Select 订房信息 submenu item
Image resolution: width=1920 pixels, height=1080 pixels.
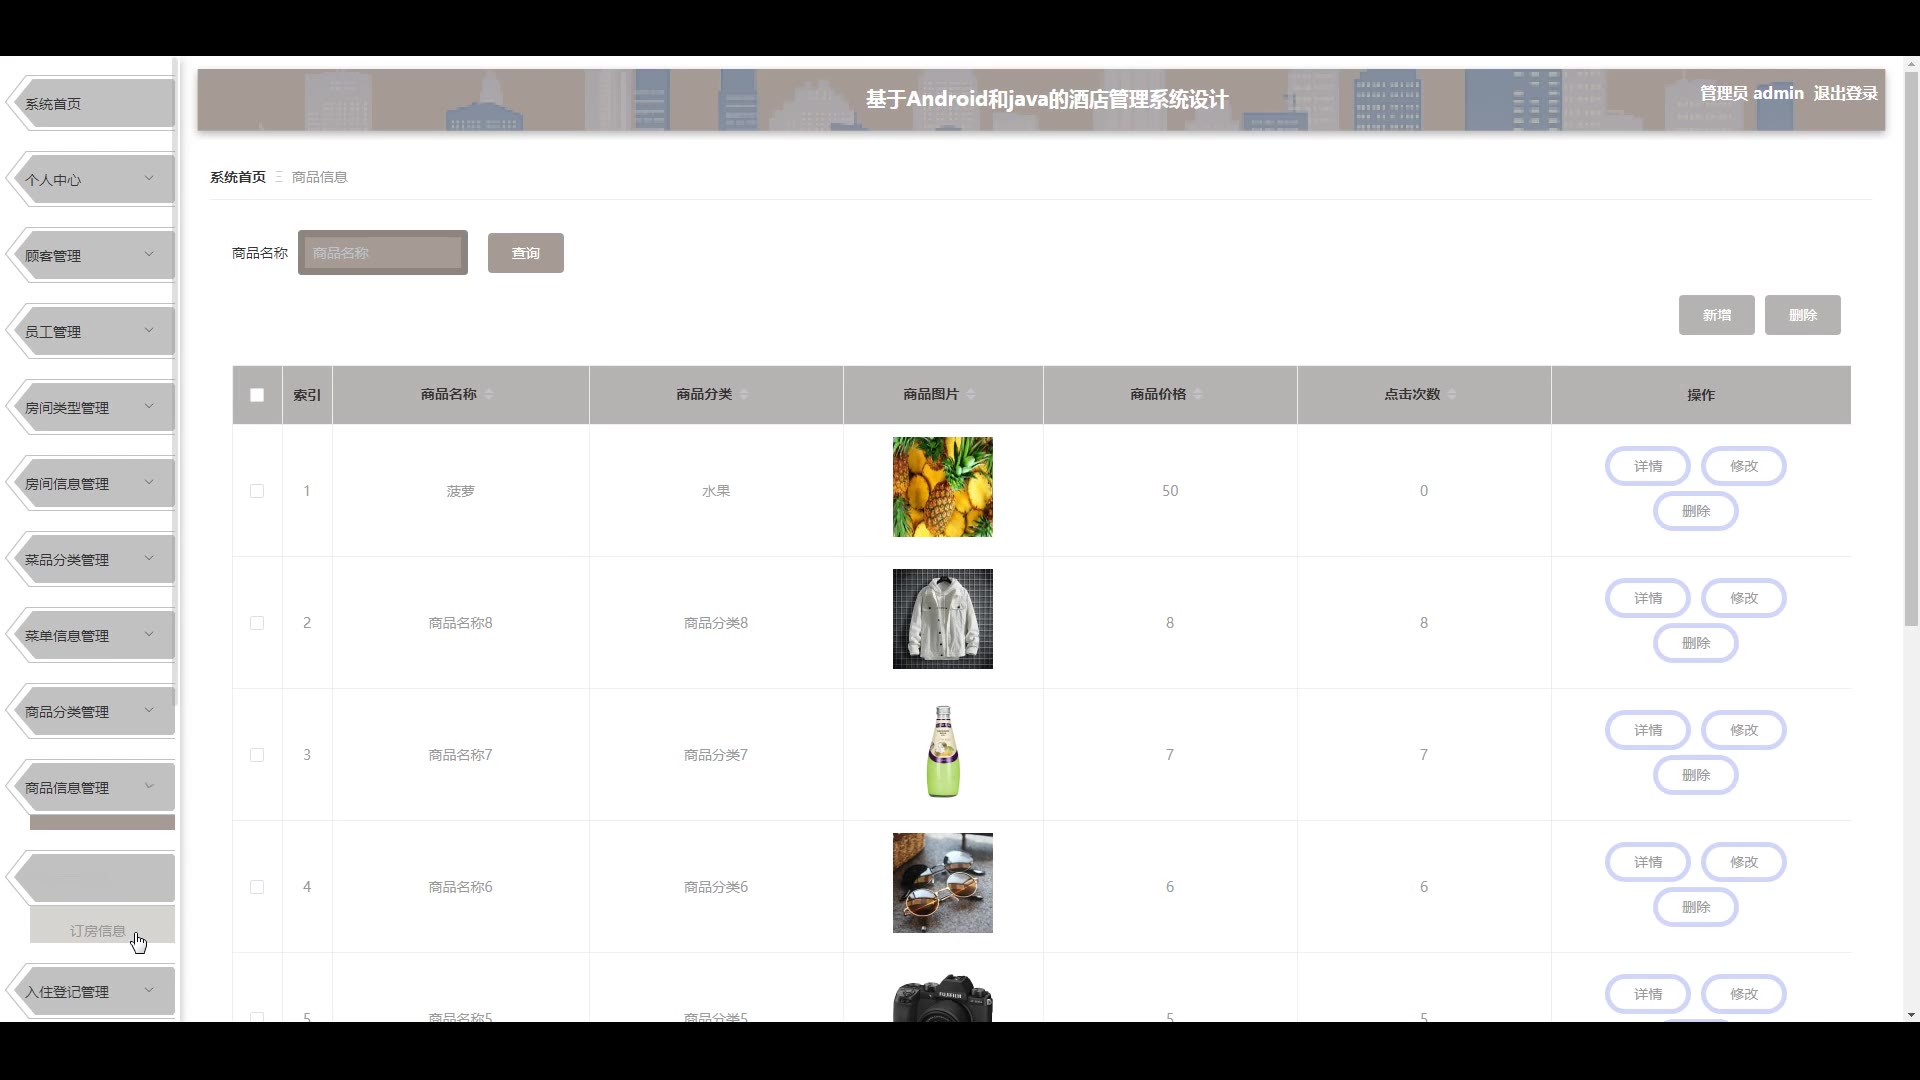(98, 930)
